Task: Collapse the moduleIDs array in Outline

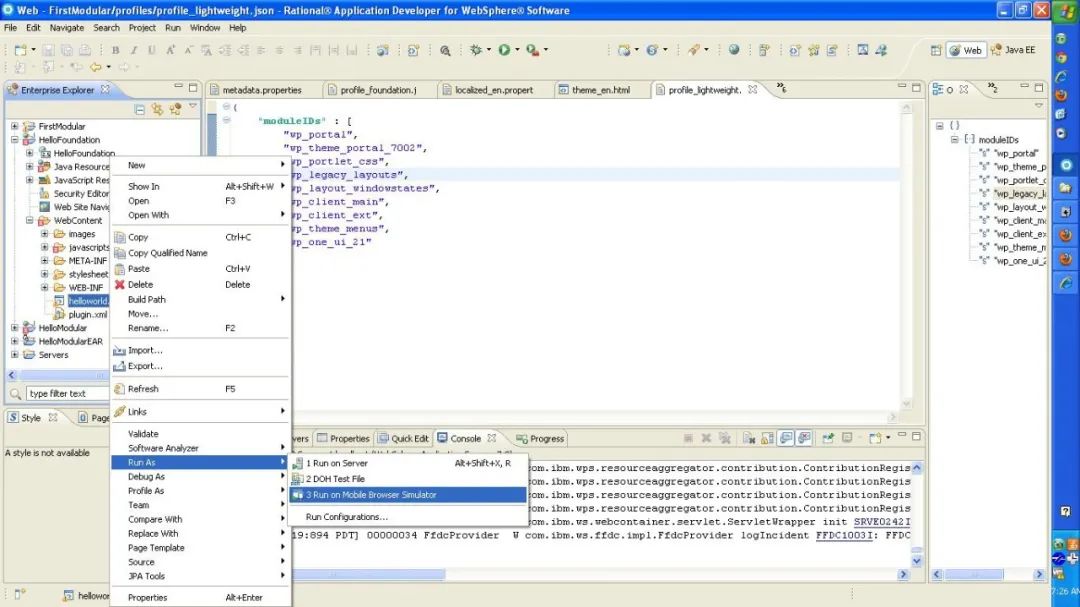Action: click(x=955, y=140)
